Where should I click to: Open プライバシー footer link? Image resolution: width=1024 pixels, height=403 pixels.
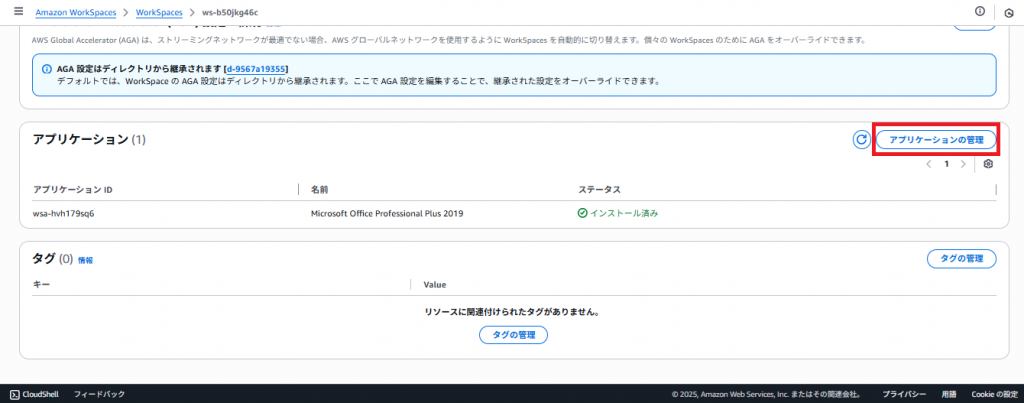[x=903, y=394]
